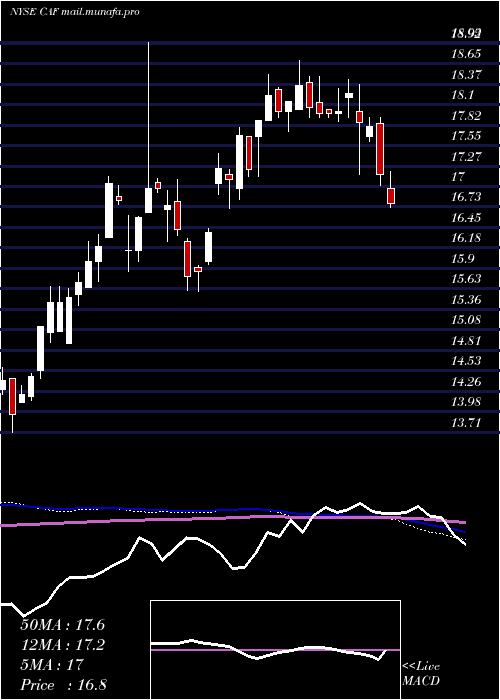The width and height of the screenshot is (500, 700).
Task: Click the 17 price axis label
Action: click(x=458, y=177)
